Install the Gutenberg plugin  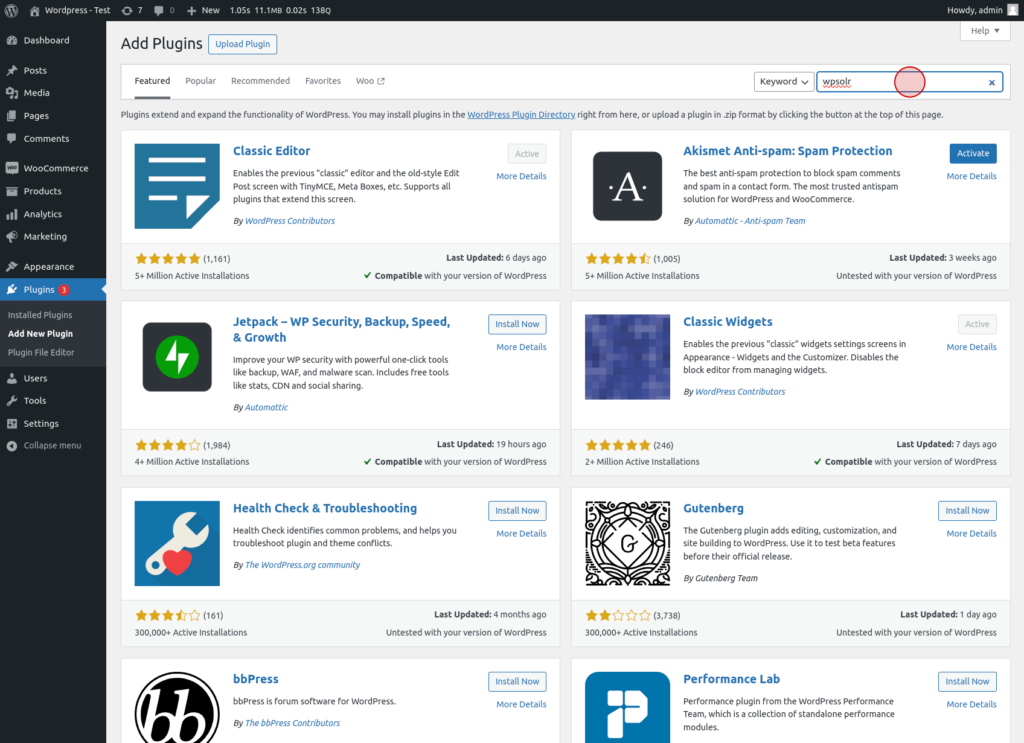967,511
